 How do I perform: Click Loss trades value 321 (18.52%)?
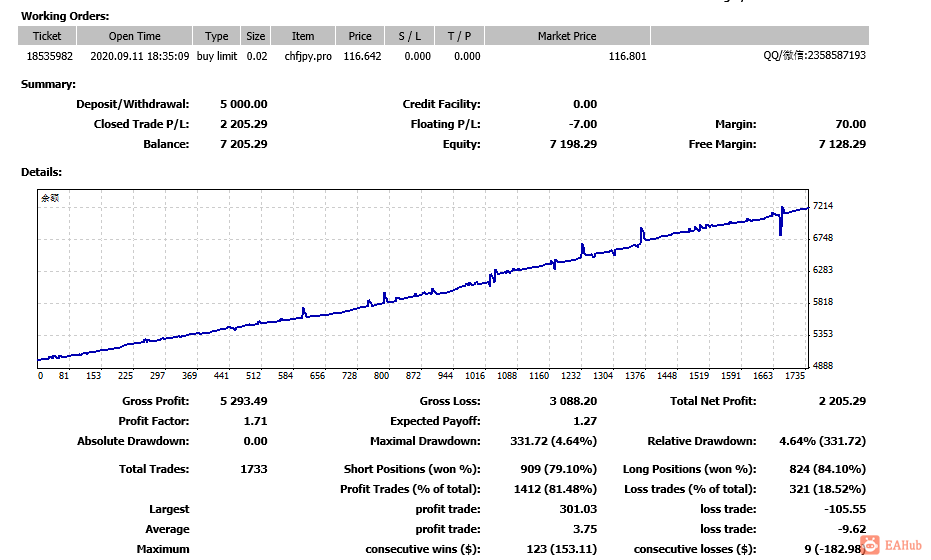click(x=828, y=489)
